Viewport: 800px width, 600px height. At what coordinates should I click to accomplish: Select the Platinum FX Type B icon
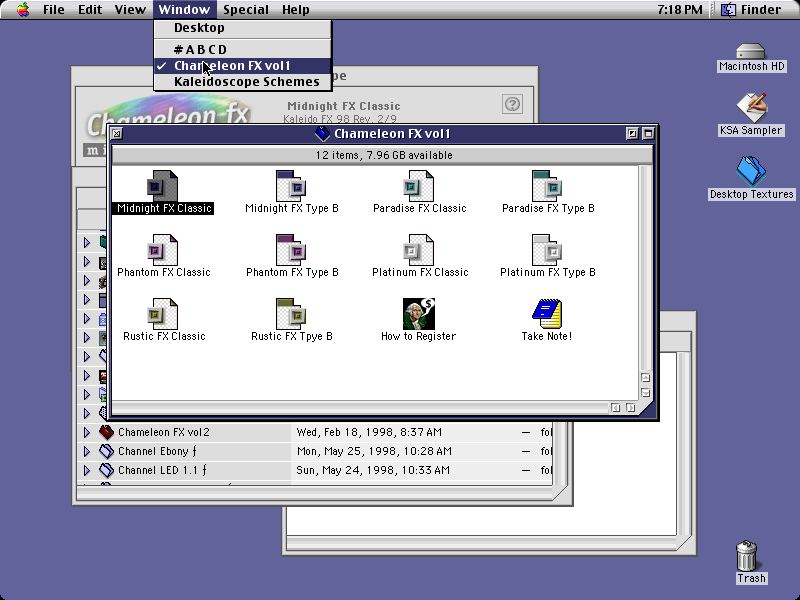pos(546,249)
